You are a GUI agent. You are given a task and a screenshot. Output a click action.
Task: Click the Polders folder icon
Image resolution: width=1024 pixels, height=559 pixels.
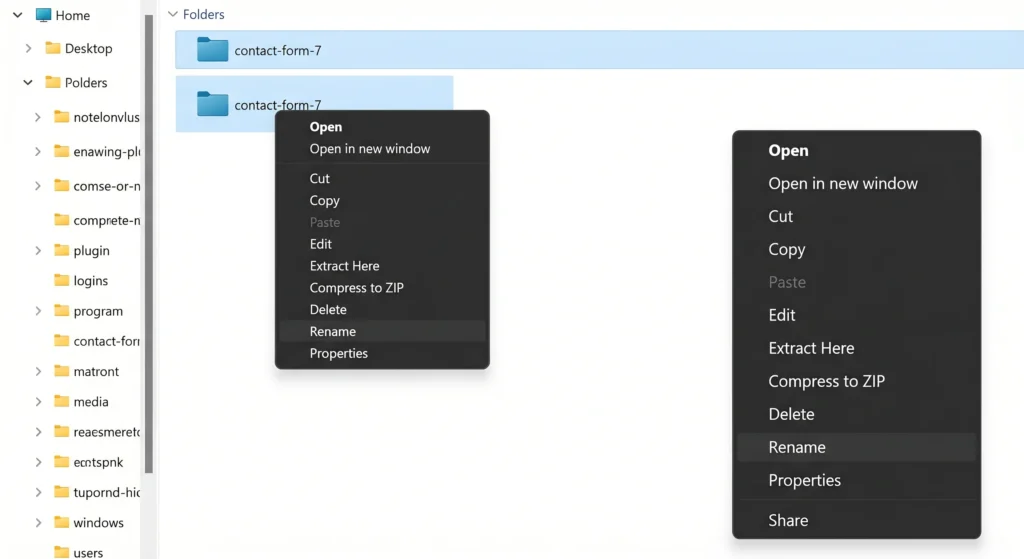click(x=53, y=82)
